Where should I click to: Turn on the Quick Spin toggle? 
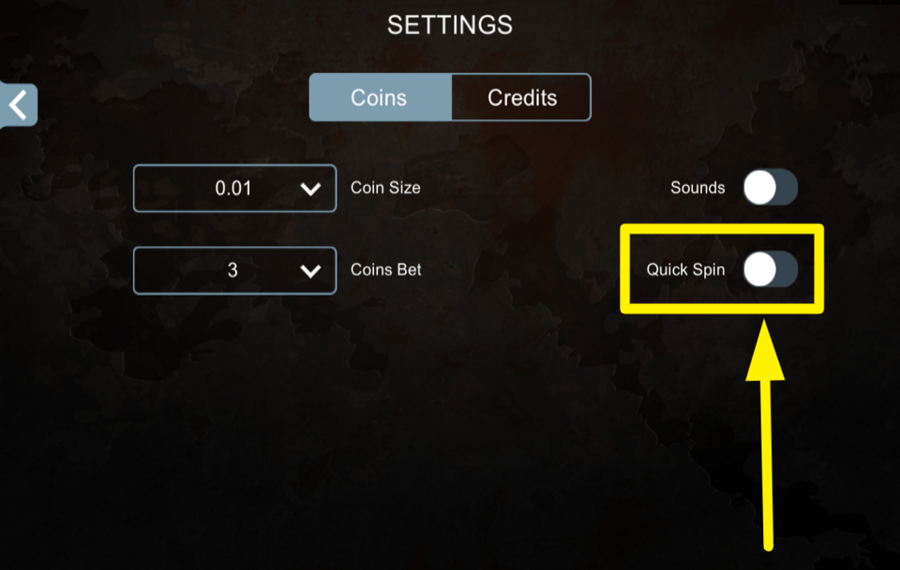[x=770, y=269]
